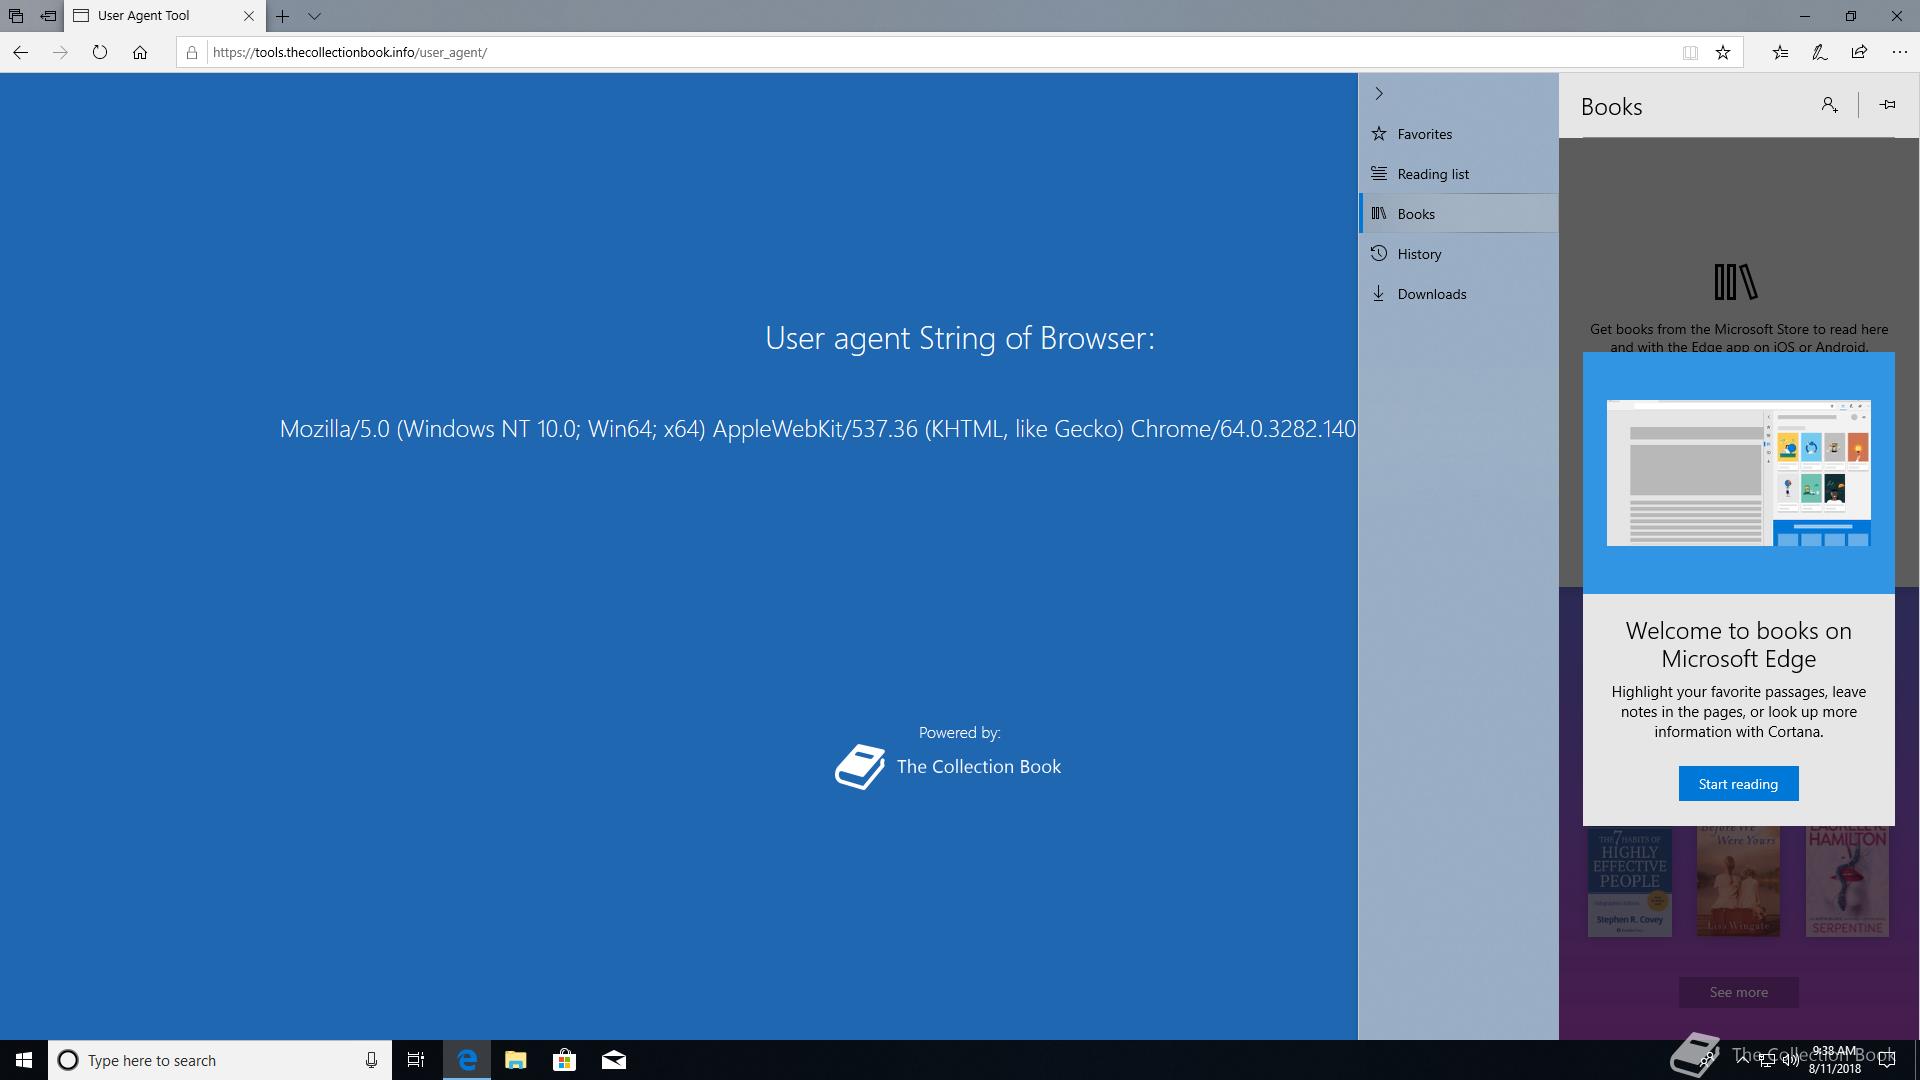Click the Books sign-in account icon

[x=1829, y=105]
